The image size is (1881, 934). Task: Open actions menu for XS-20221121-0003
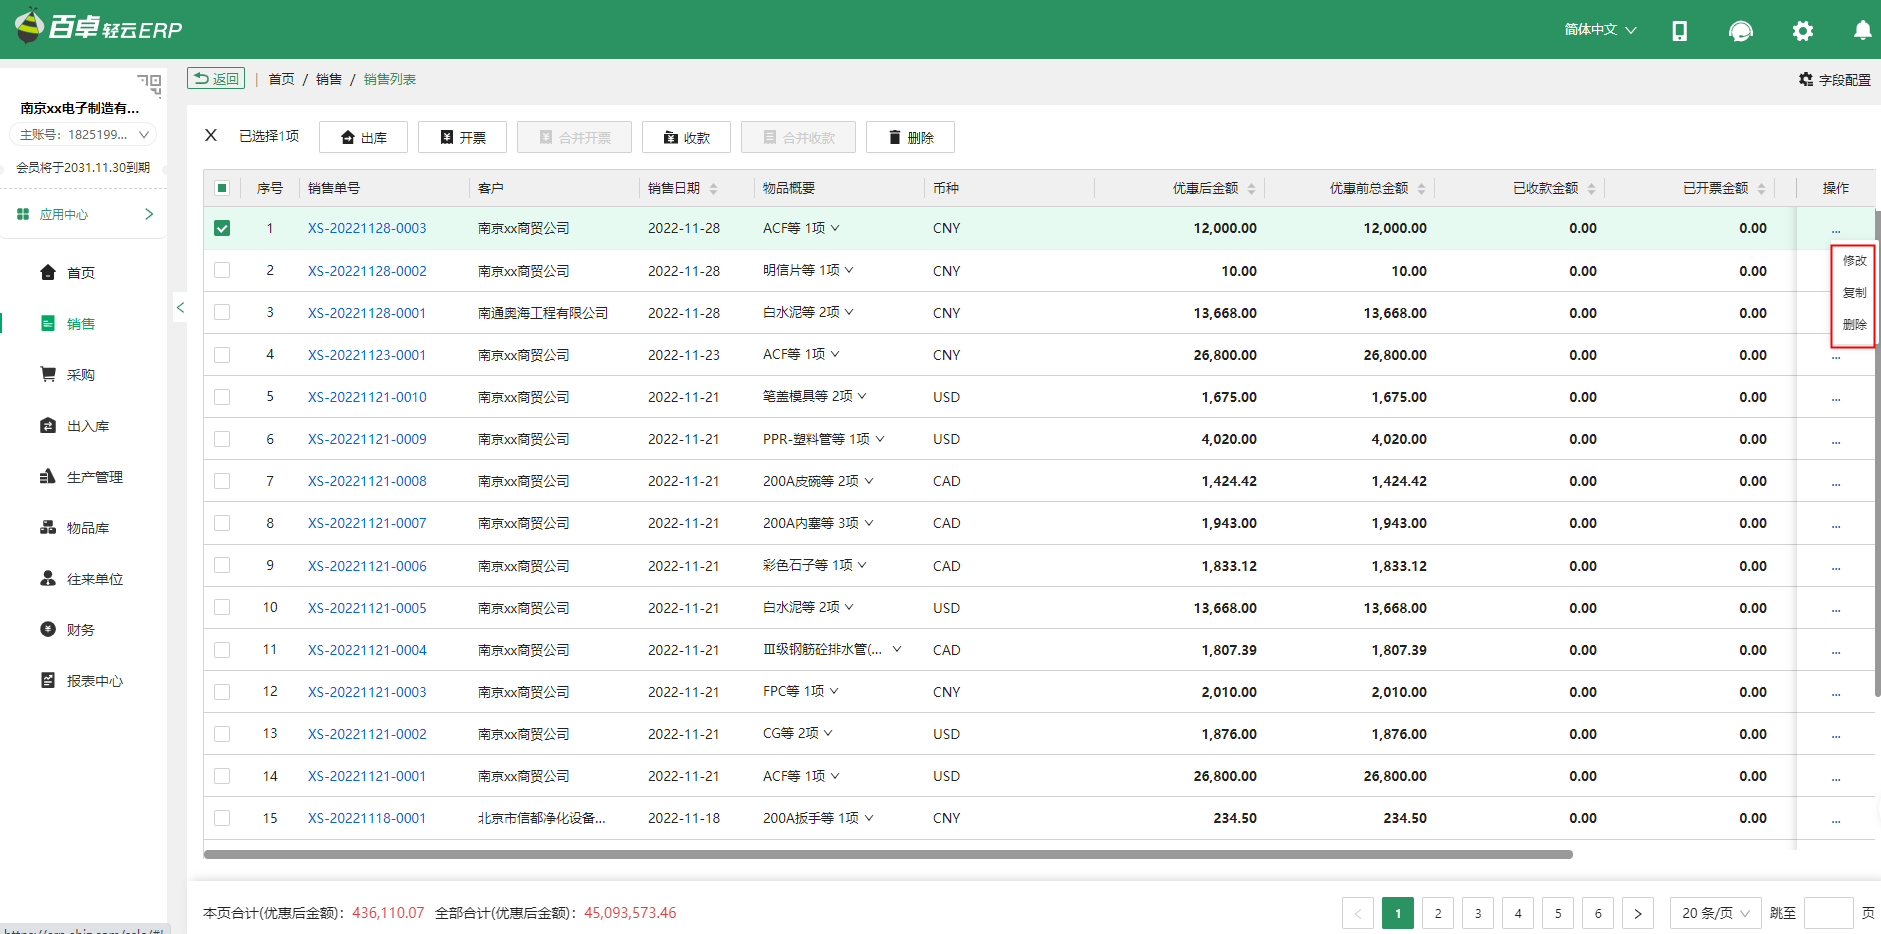[x=1836, y=693]
